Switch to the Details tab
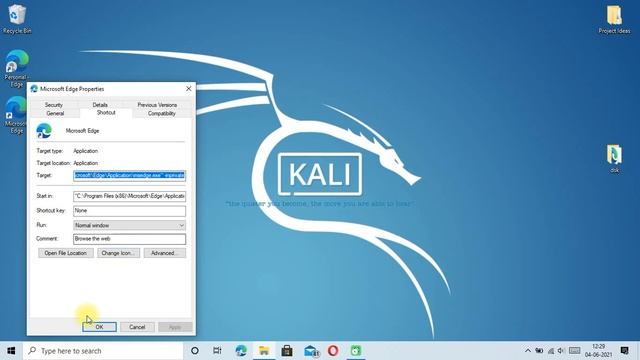 (100, 104)
